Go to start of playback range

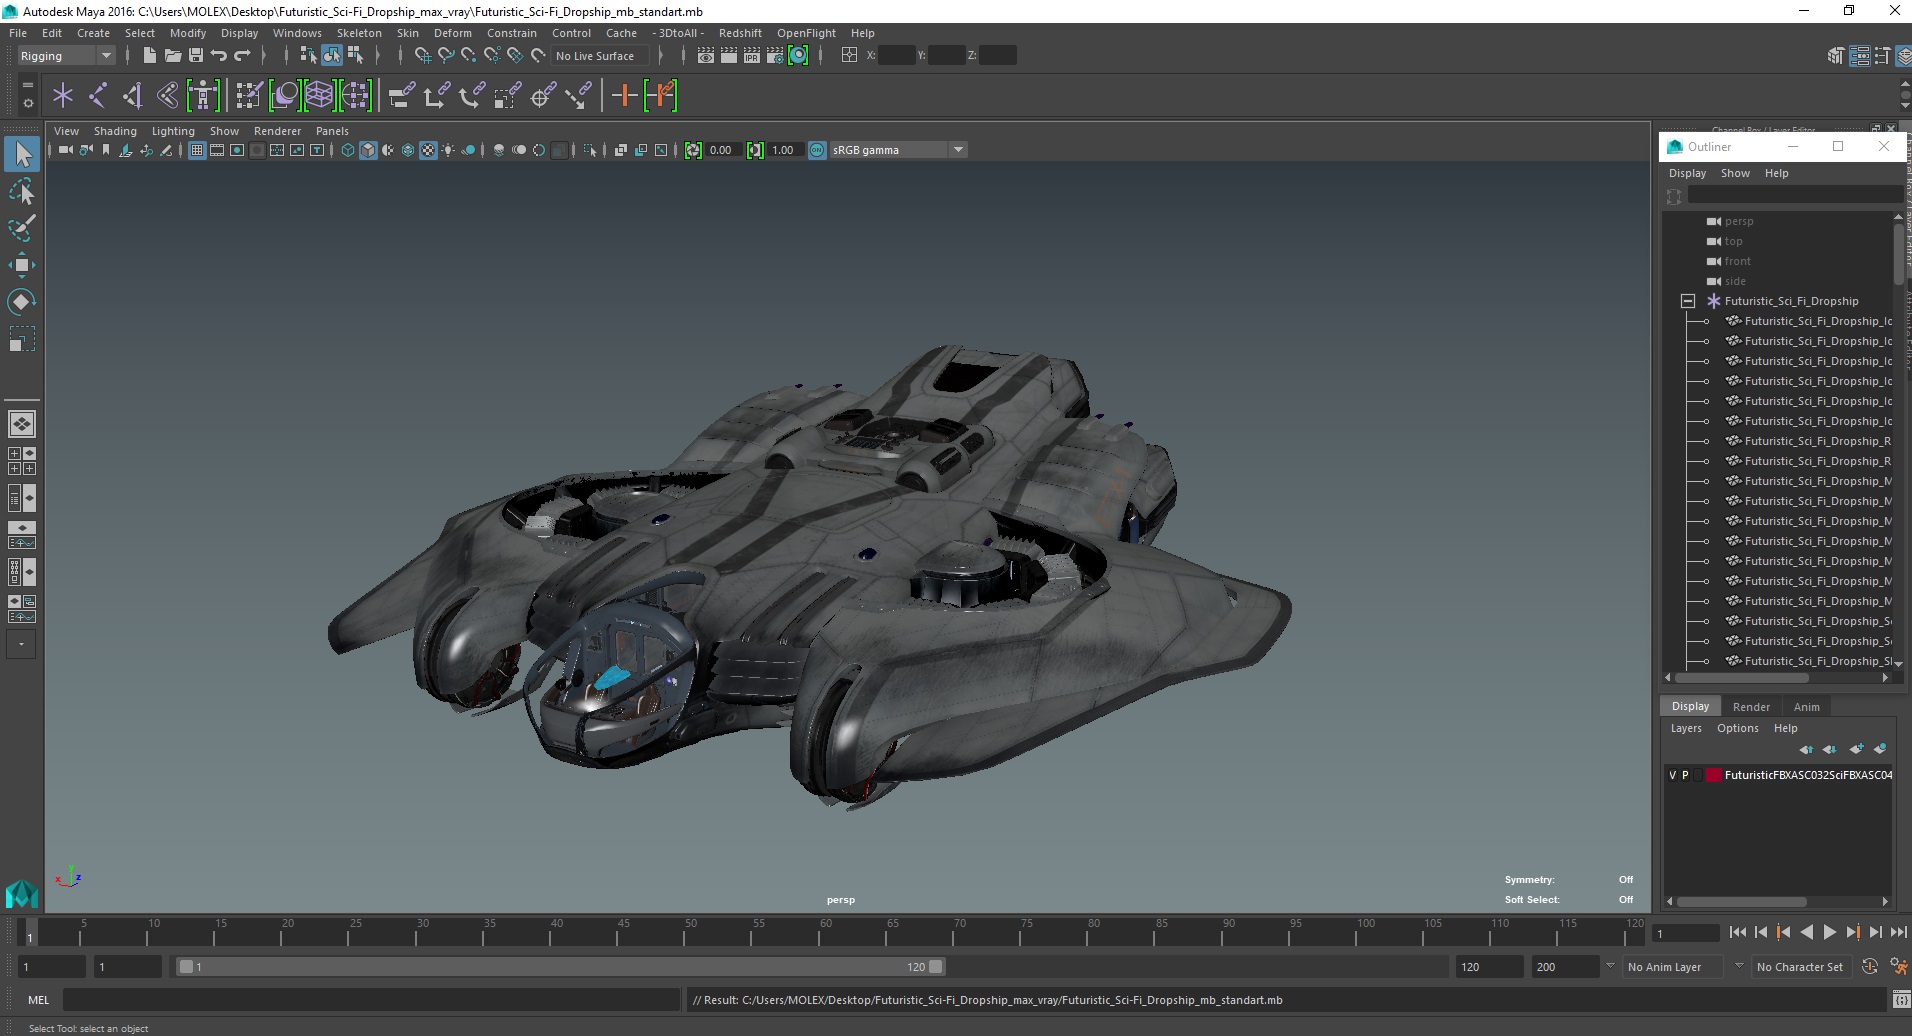(x=1738, y=932)
